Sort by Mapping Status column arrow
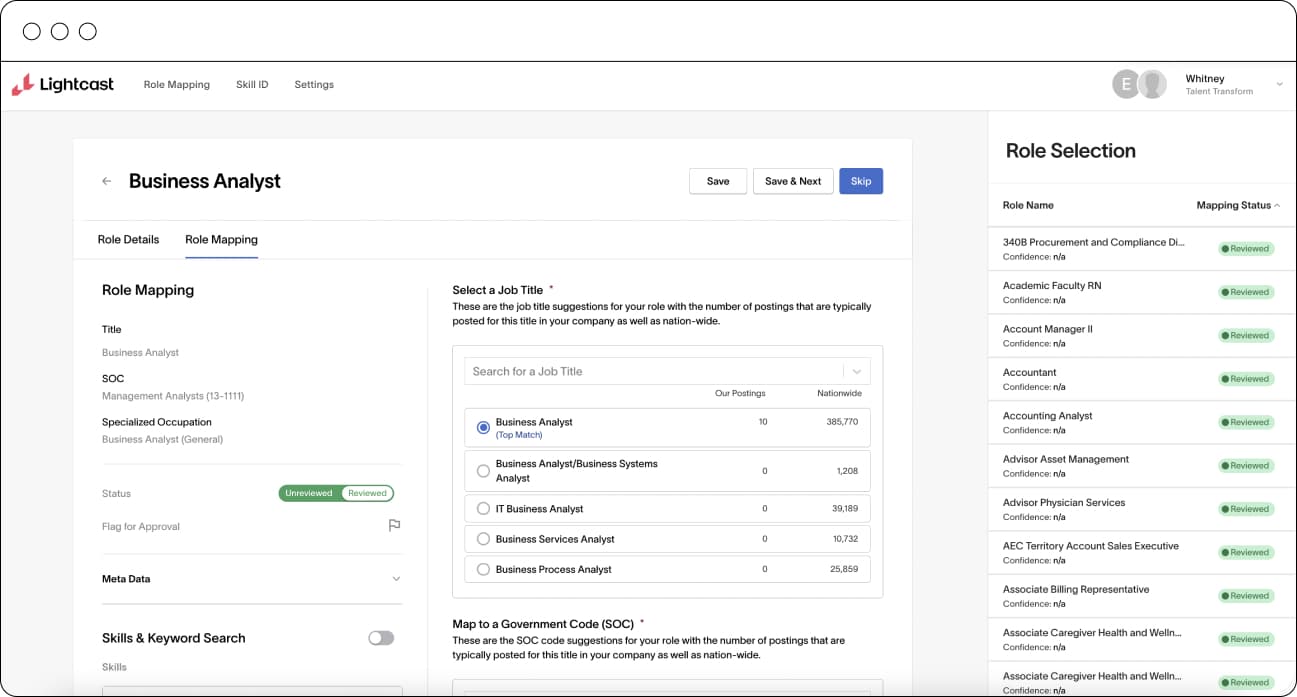The height and width of the screenshot is (697, 1297). coord(1277,205)
